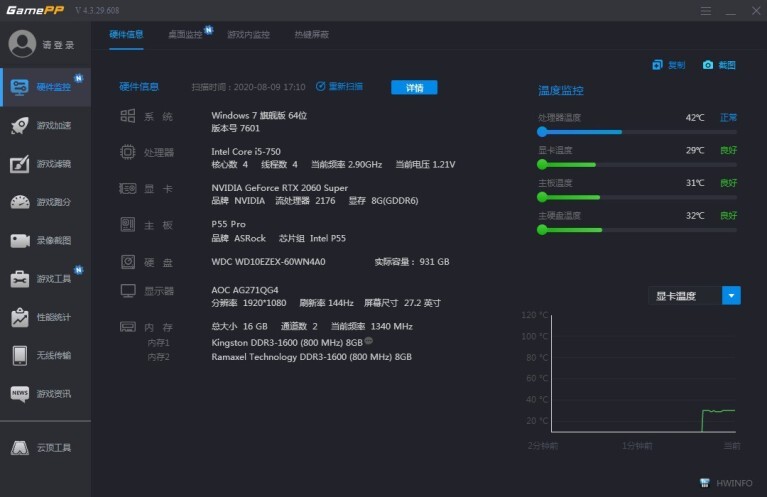This screenshot has width=767, height=497.
Task: Select 游戏滤镜 filter sidebar icon
Action: coord(20,164)
